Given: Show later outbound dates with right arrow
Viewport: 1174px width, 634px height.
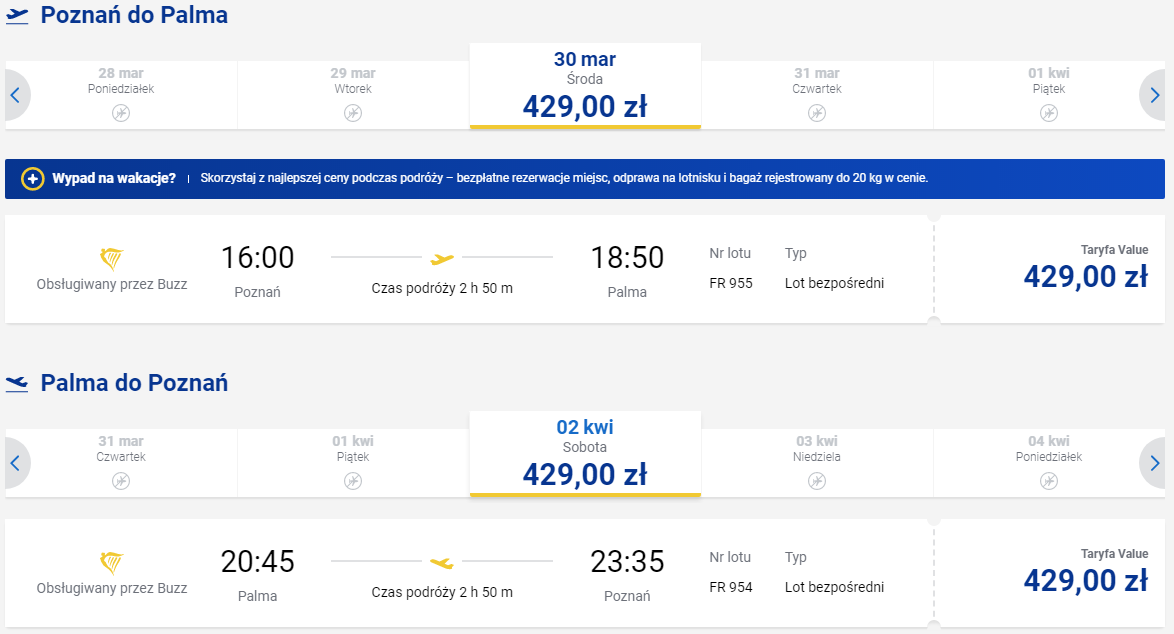Looking at the screenshot, I should (x=1154, y=95).
